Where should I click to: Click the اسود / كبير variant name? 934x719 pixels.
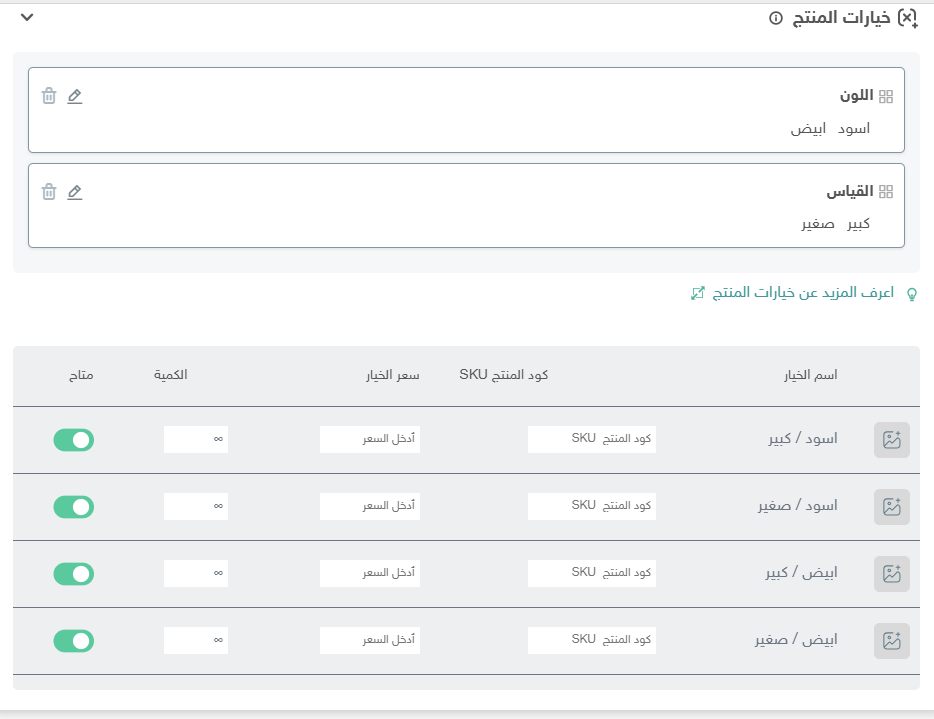pyautogui.click(x=803, y=439)
